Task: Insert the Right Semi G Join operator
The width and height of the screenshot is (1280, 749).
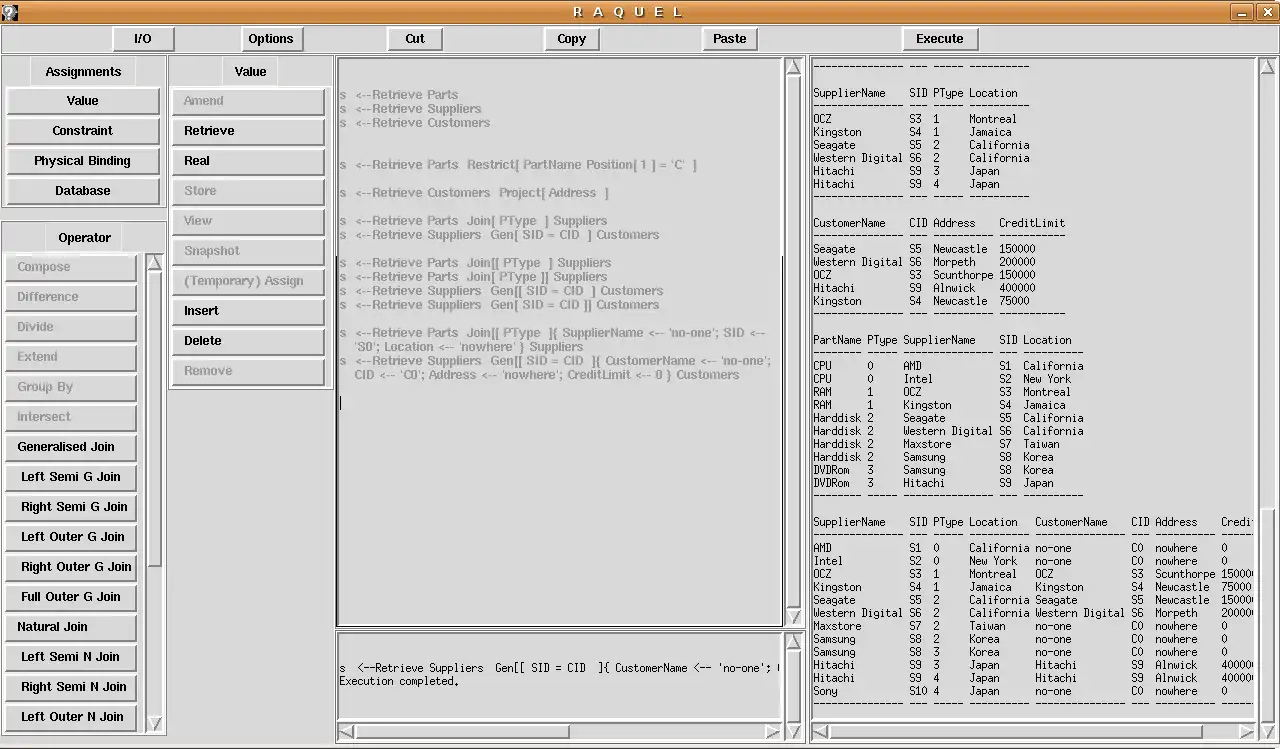Action: click(x=71, y=507)
